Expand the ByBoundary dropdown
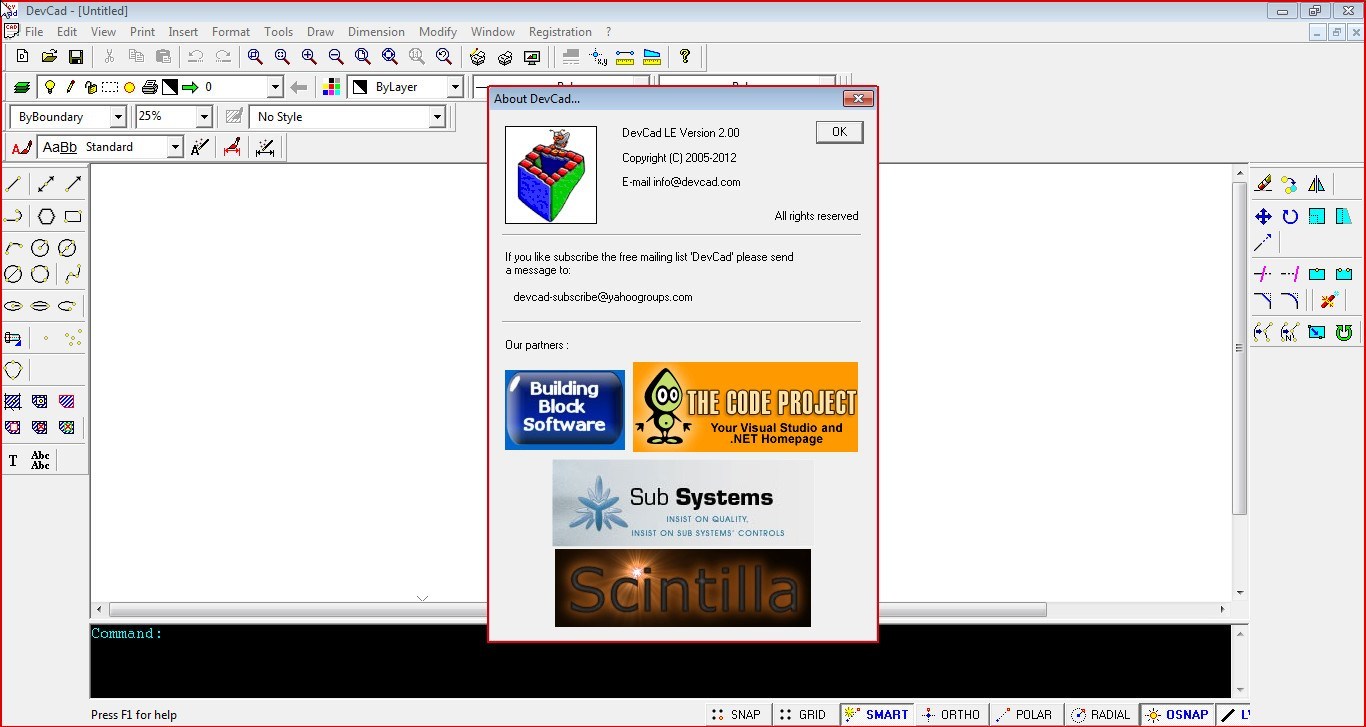 point(118,117)
